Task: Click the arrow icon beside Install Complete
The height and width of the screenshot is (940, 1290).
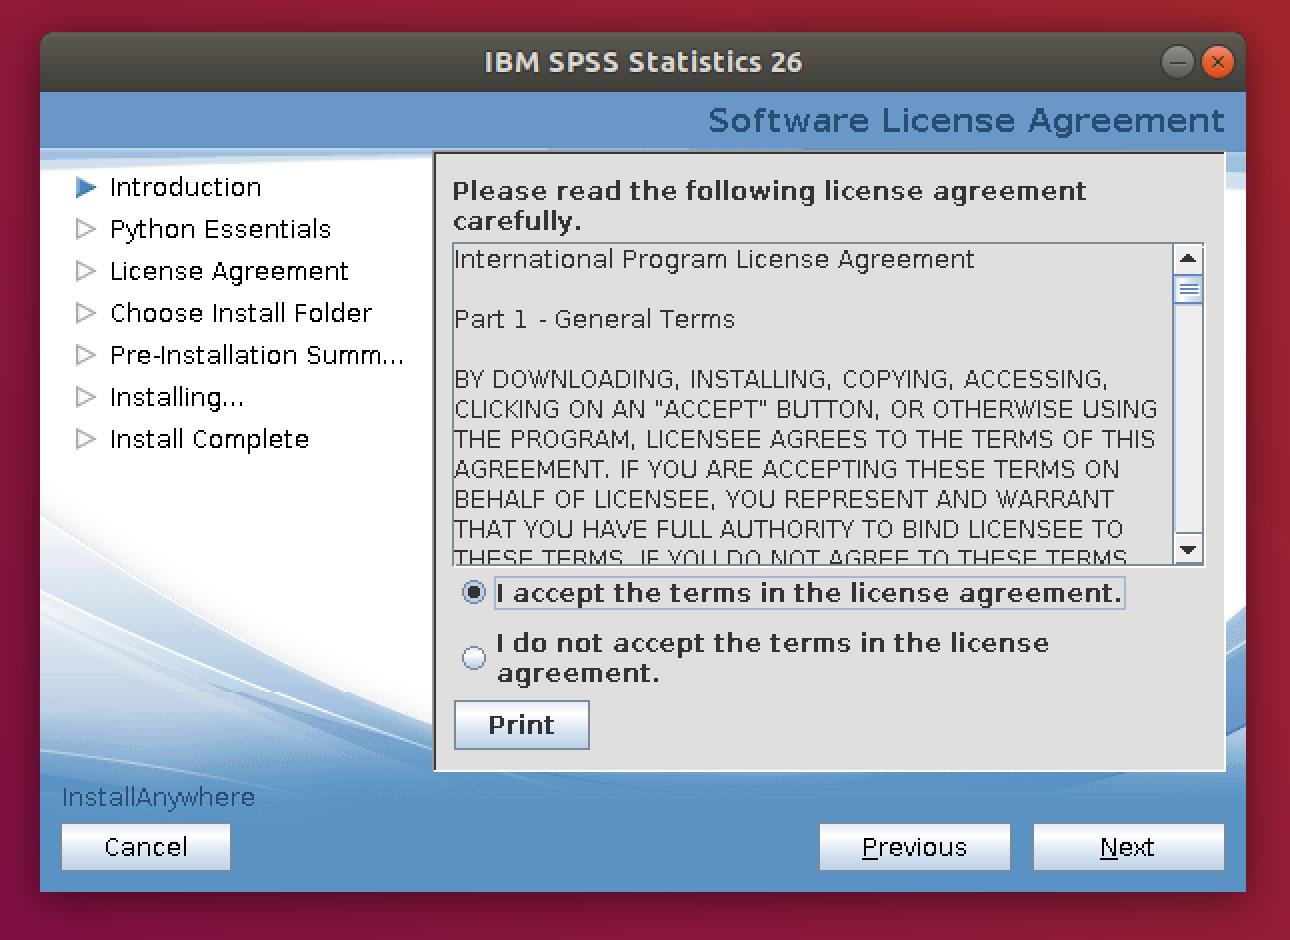Action: 86,439
